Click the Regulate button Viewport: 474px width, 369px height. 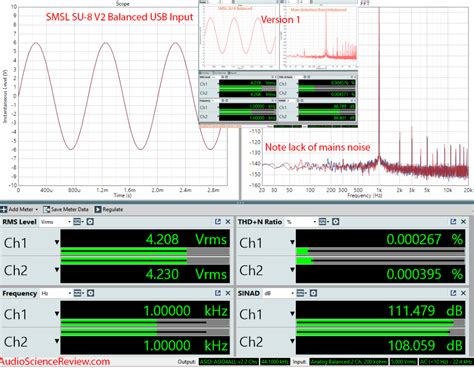click(109, 209)
